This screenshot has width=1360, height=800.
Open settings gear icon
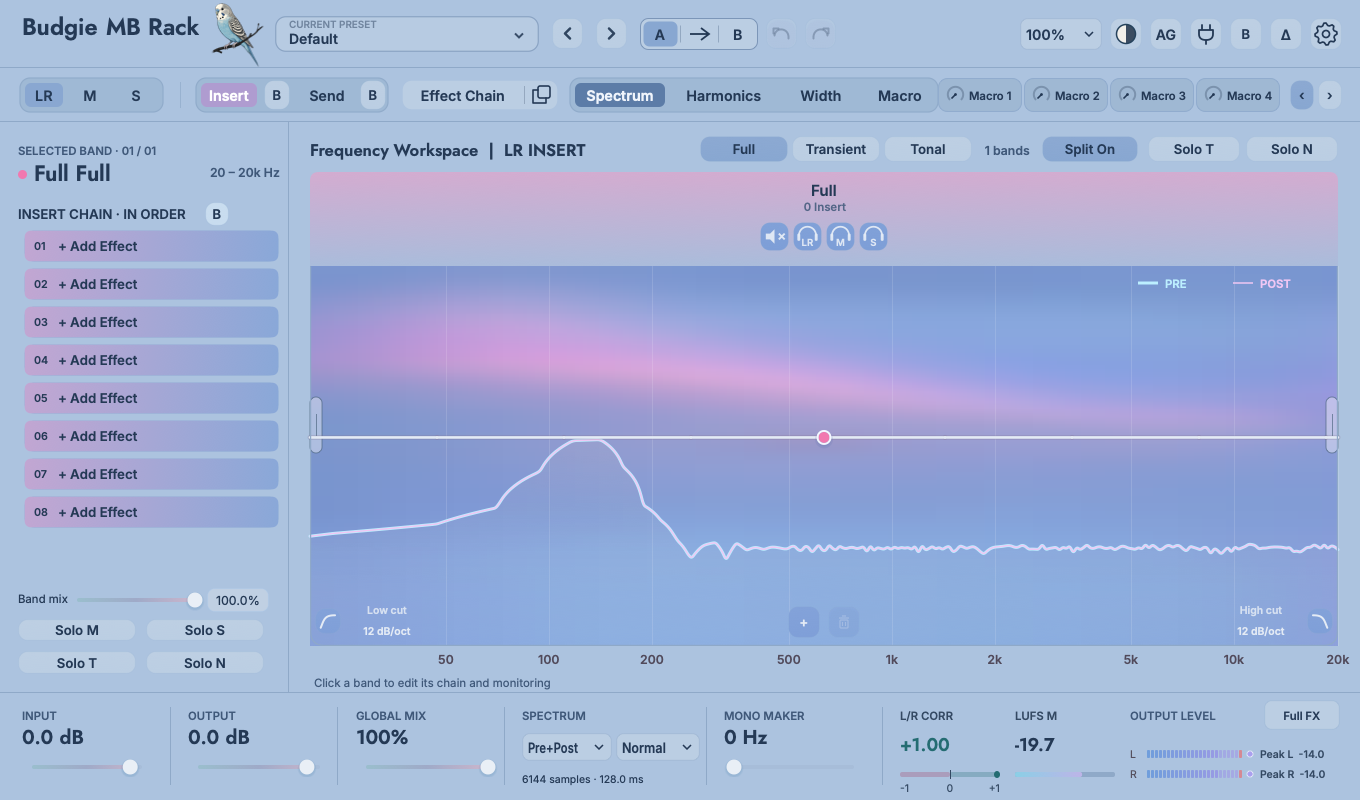click(x=1326, y=34)
